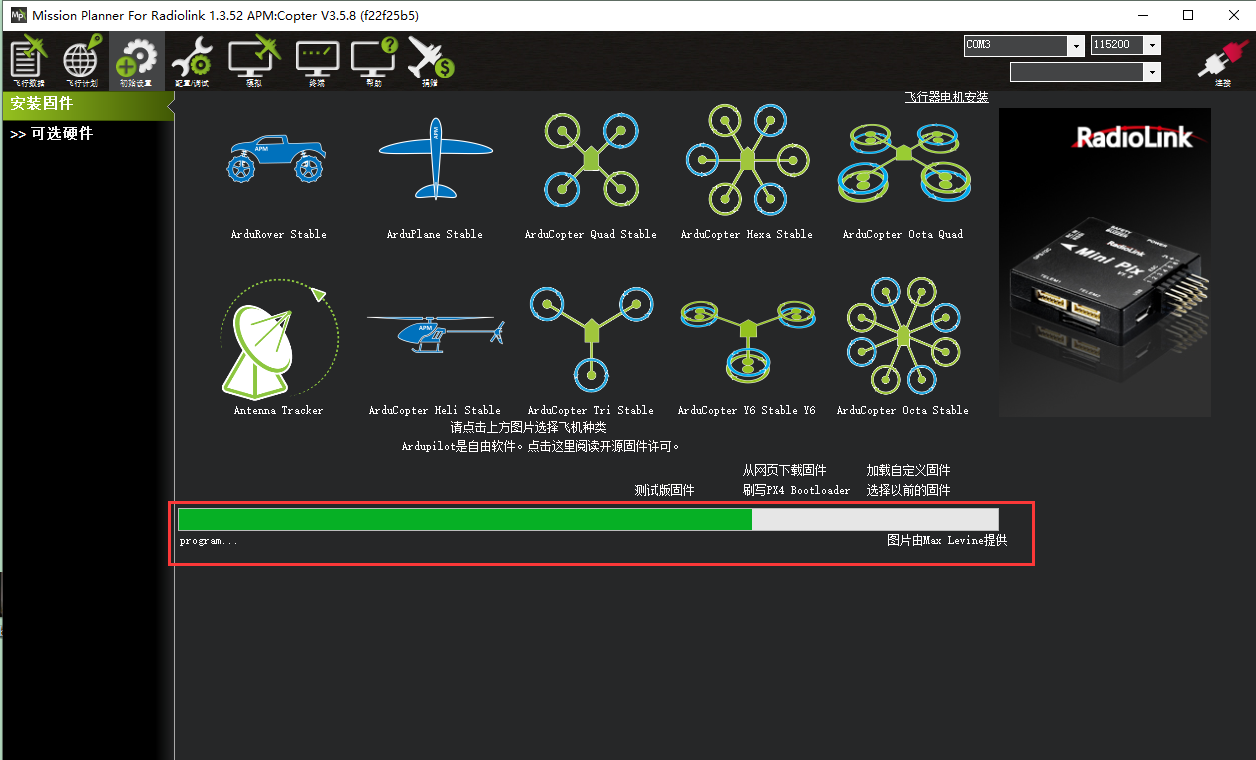
Task: Open the 飞行器电机安装 link
Action: point(946,97)
